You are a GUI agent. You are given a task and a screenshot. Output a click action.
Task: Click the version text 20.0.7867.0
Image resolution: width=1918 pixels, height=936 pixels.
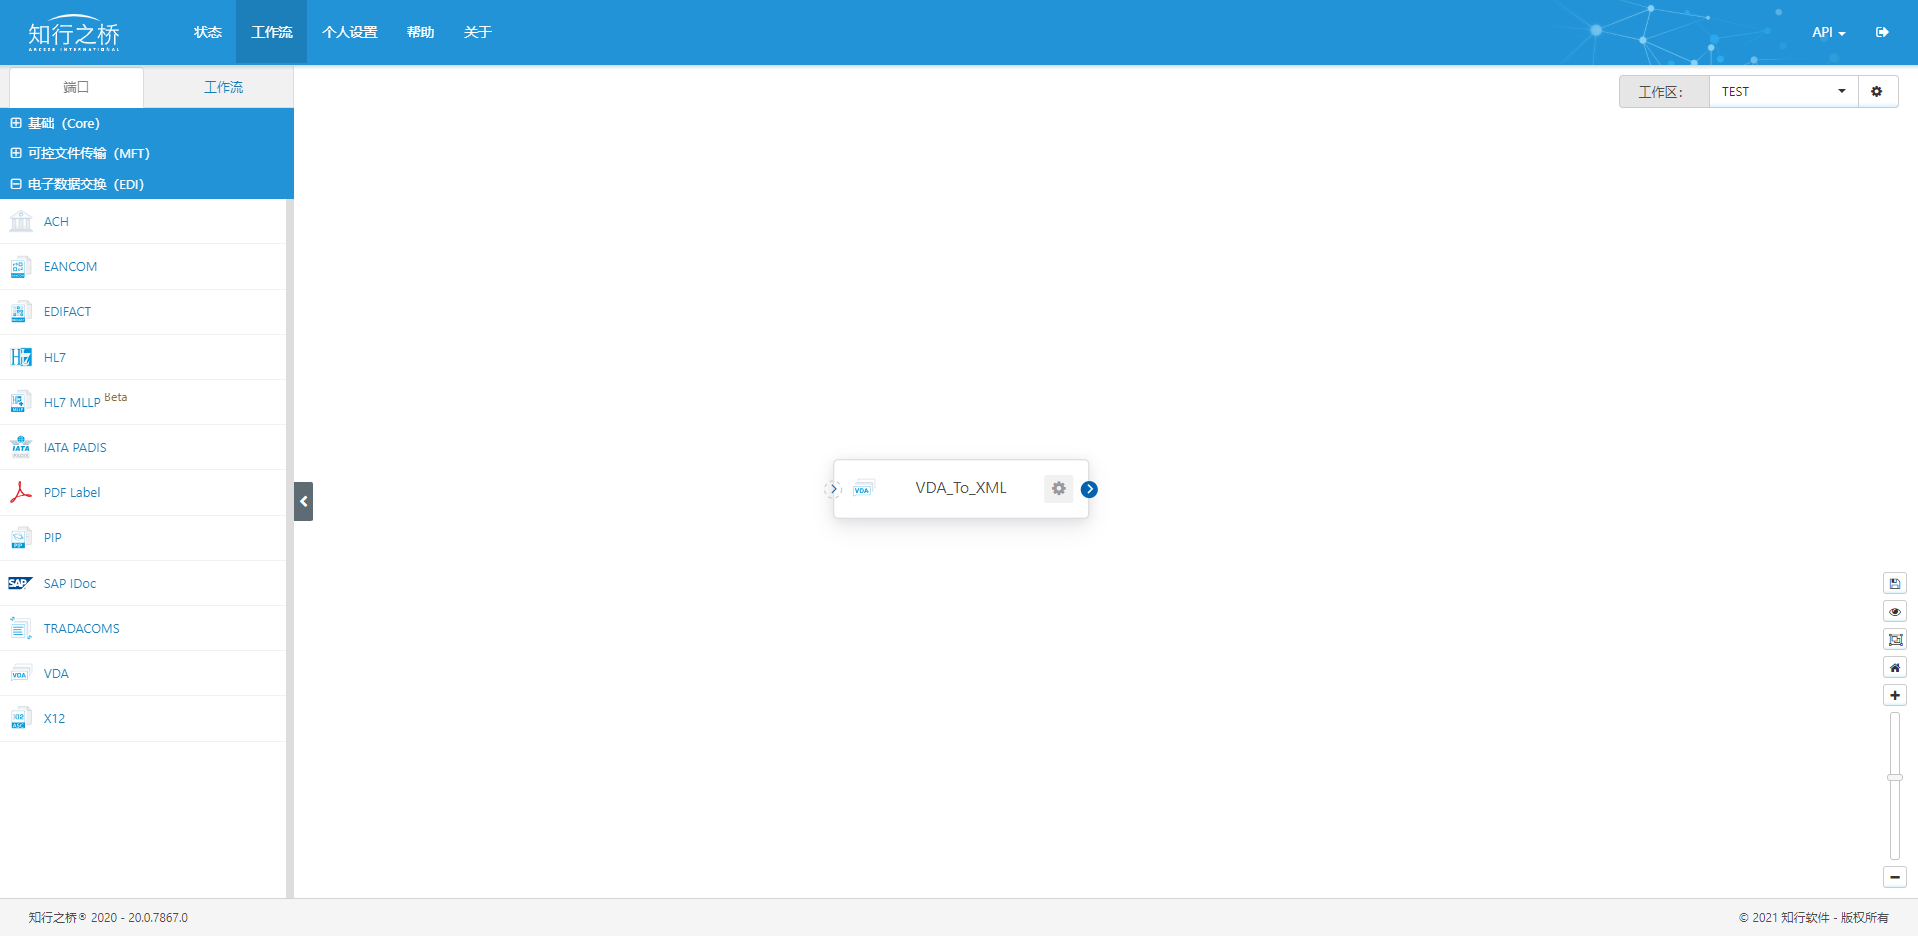[158, 917]
